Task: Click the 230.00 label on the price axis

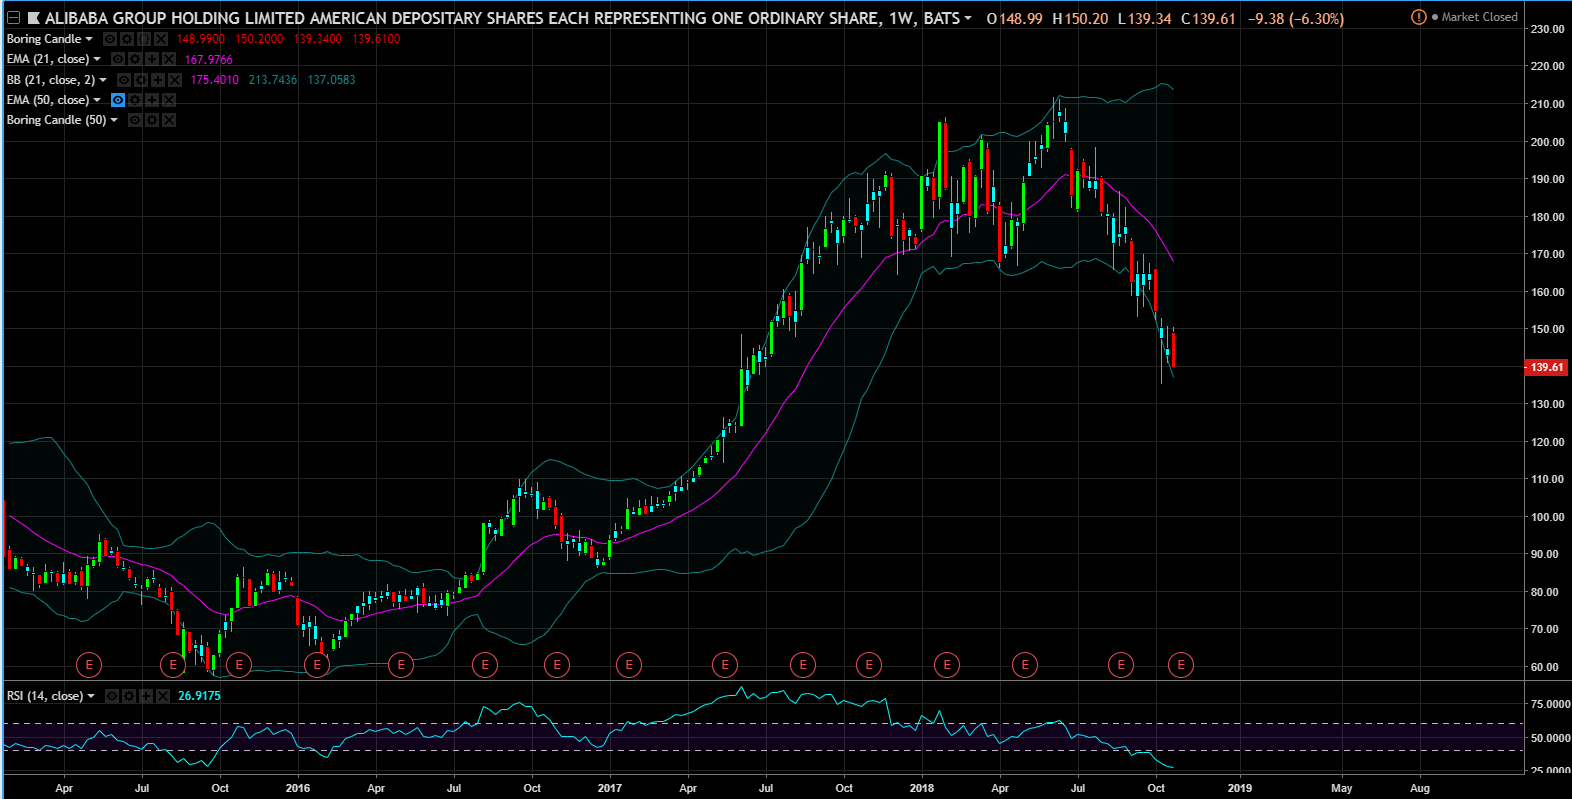Action: 1547,29
